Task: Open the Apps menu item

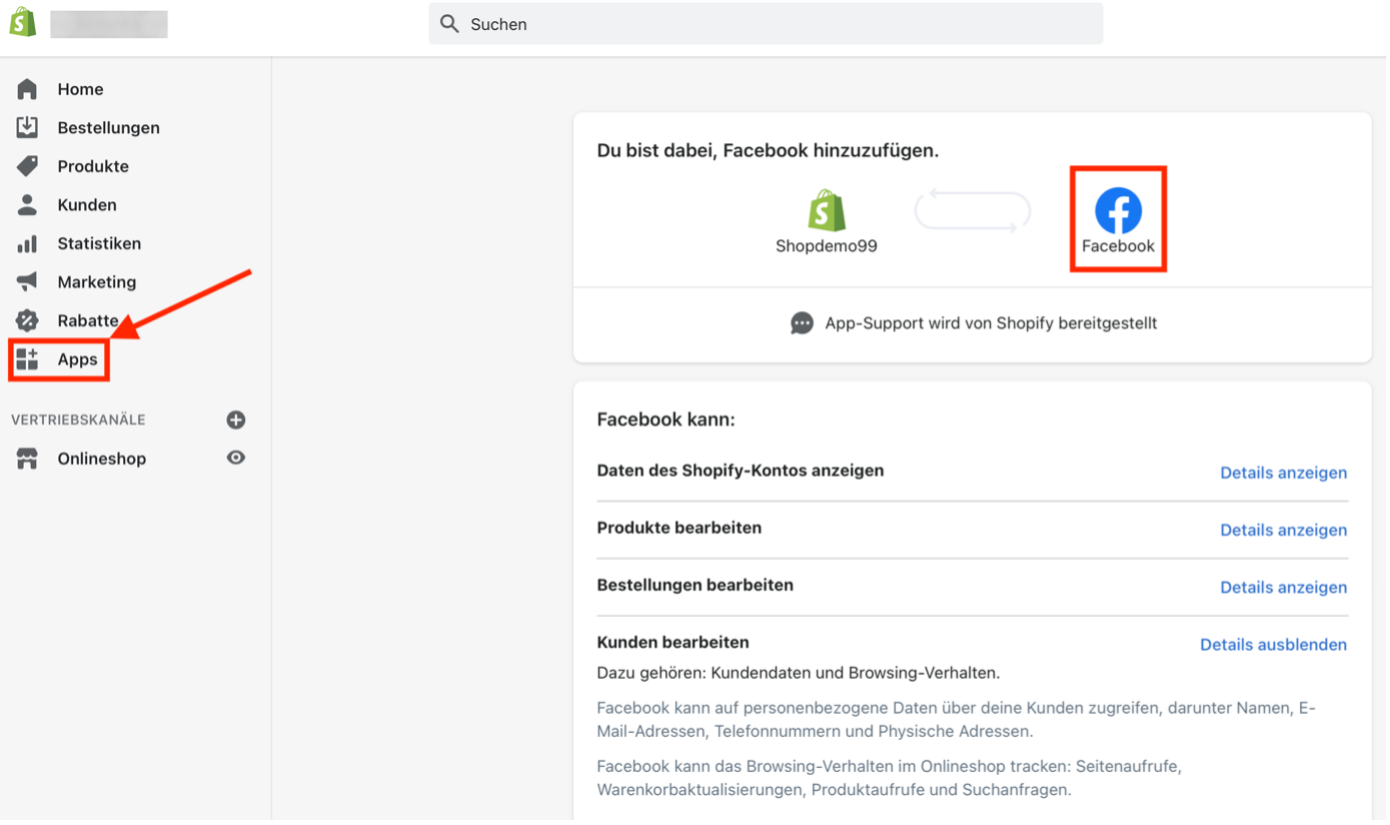Action: pyautogui.click(x=77, y=359)
